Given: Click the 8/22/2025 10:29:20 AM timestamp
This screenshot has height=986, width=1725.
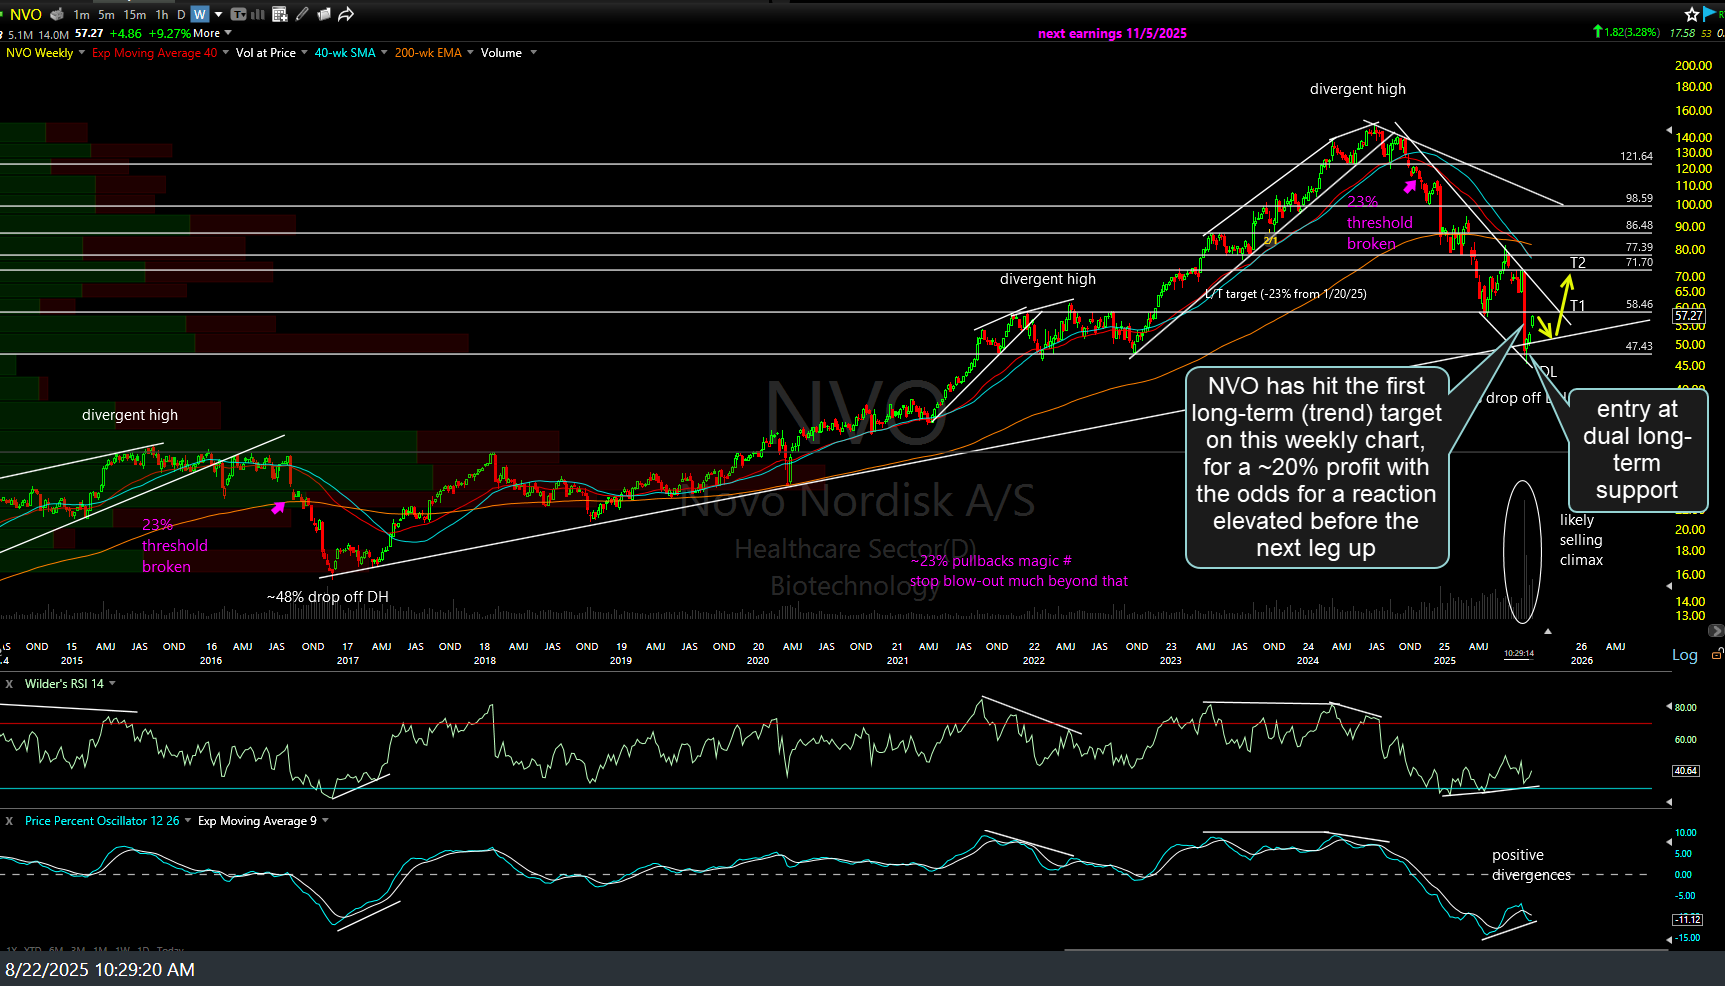Looking at the screenshot, I should click(100, 970).
